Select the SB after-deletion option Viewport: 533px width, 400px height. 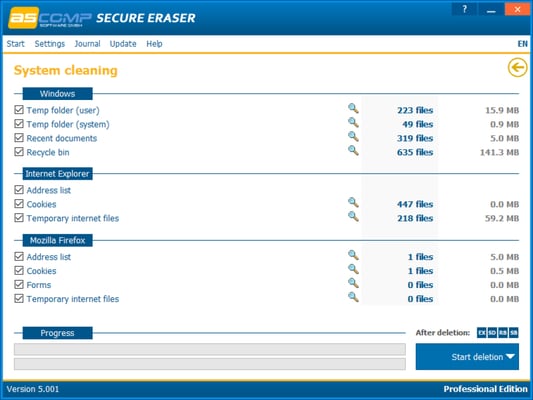tap(514, 333)
